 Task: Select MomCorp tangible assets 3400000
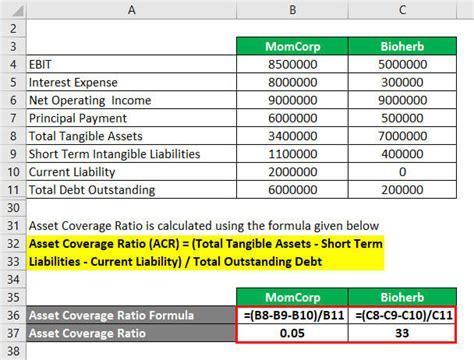(x=292, y=136)
